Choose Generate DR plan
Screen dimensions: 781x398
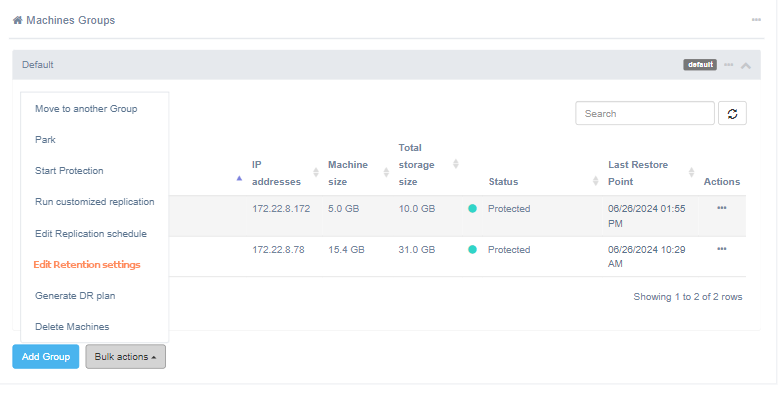point(75,295)
